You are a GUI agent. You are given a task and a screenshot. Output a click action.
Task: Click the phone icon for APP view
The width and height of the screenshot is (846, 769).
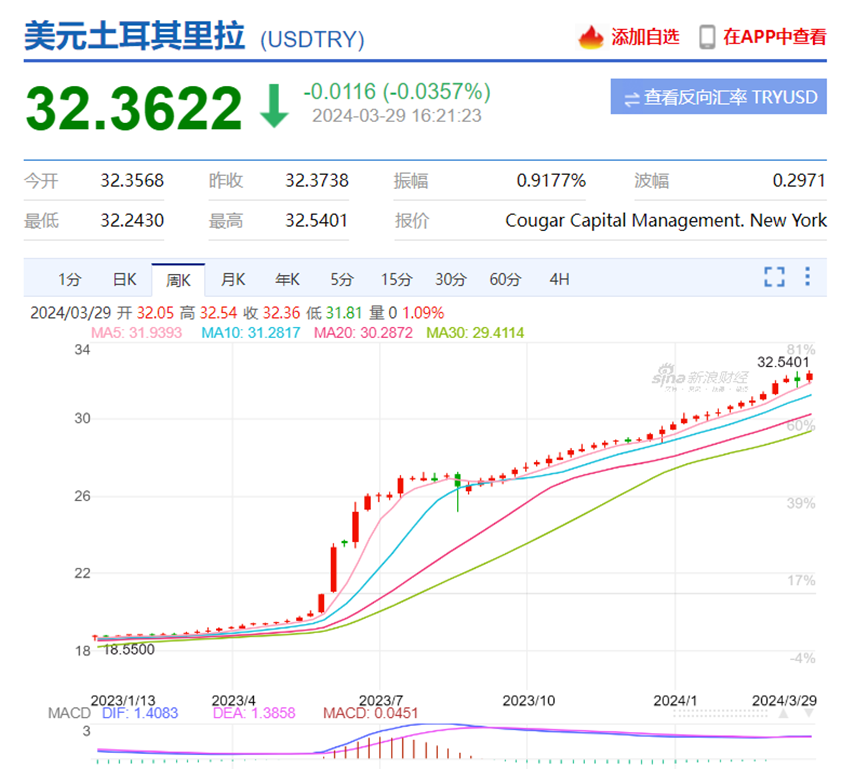(x=707, y=37)
